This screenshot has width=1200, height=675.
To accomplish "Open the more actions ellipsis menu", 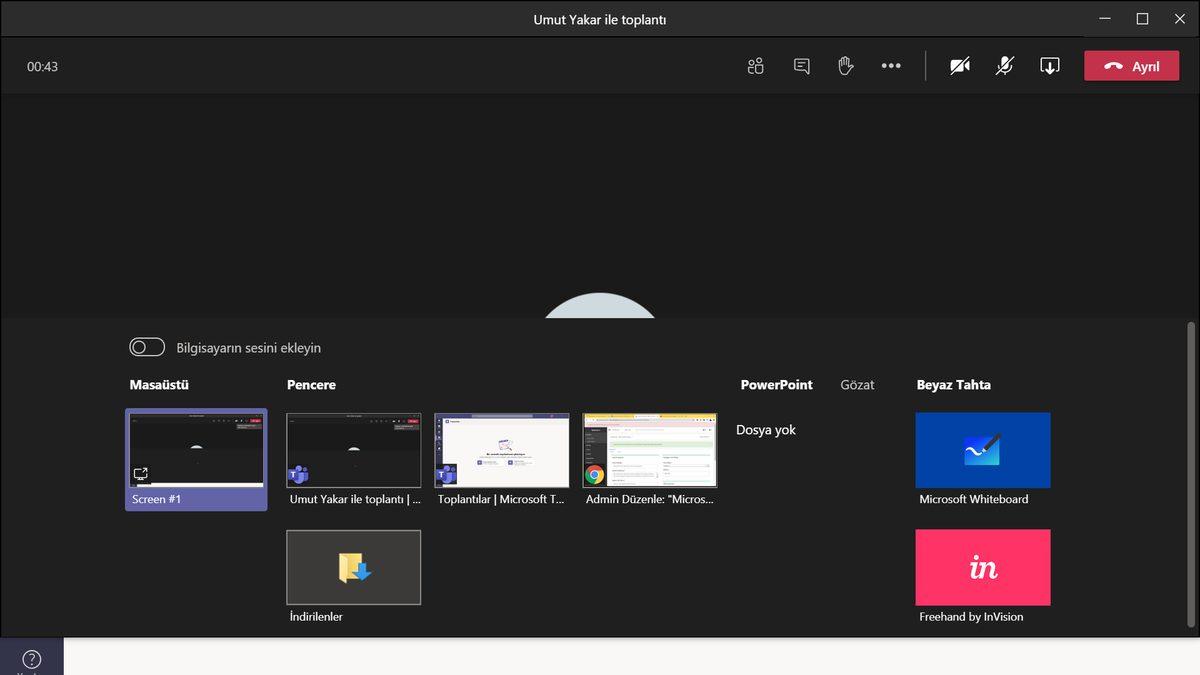I will (890, 65).
